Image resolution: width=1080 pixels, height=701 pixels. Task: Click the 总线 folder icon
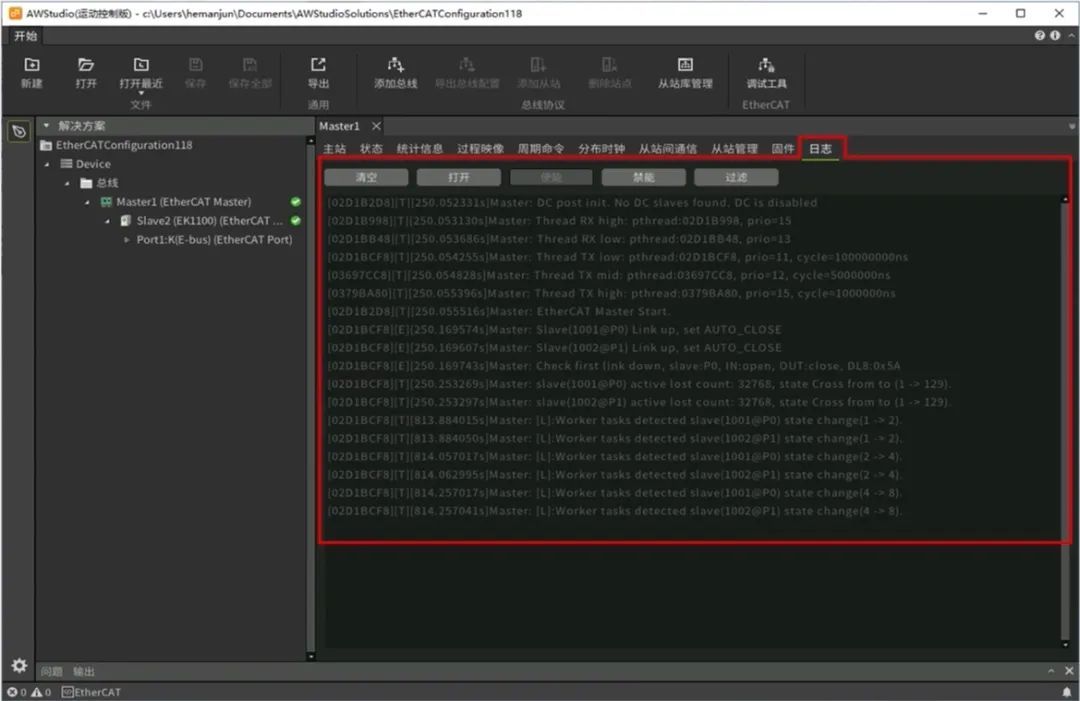pyautogui.click(x=86, y=183)
